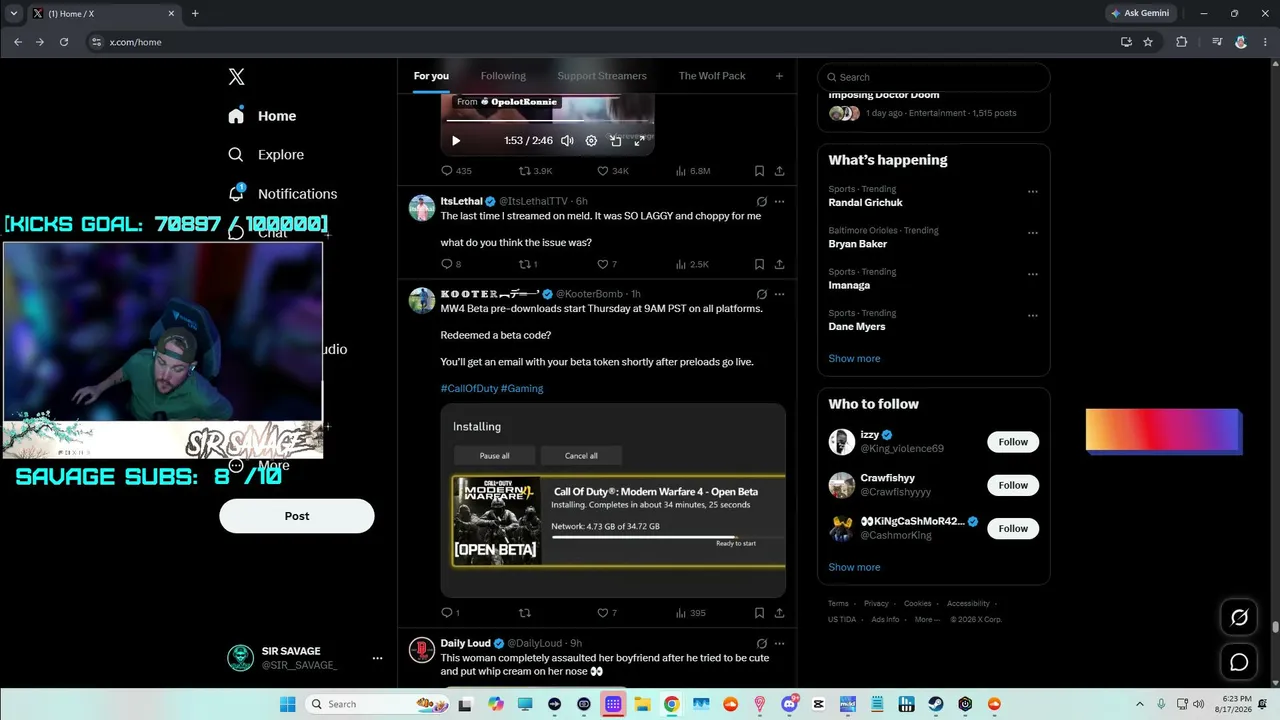This screenshot has height=720, width=1280.
Task: Open options for Dane Myers trend
Action: tap(1033, 315)
